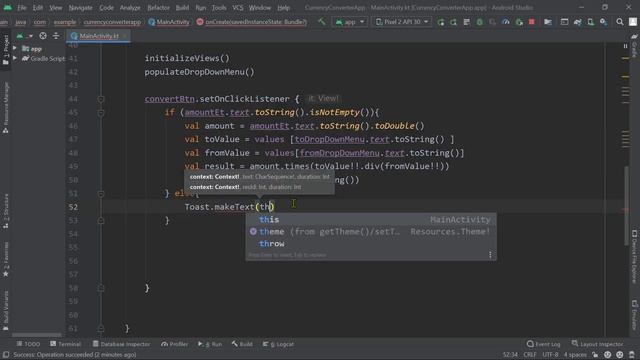Click the Collapse All icon in Project panel
This screenshot has height=360, width=640.
click(x=56, y=36)
